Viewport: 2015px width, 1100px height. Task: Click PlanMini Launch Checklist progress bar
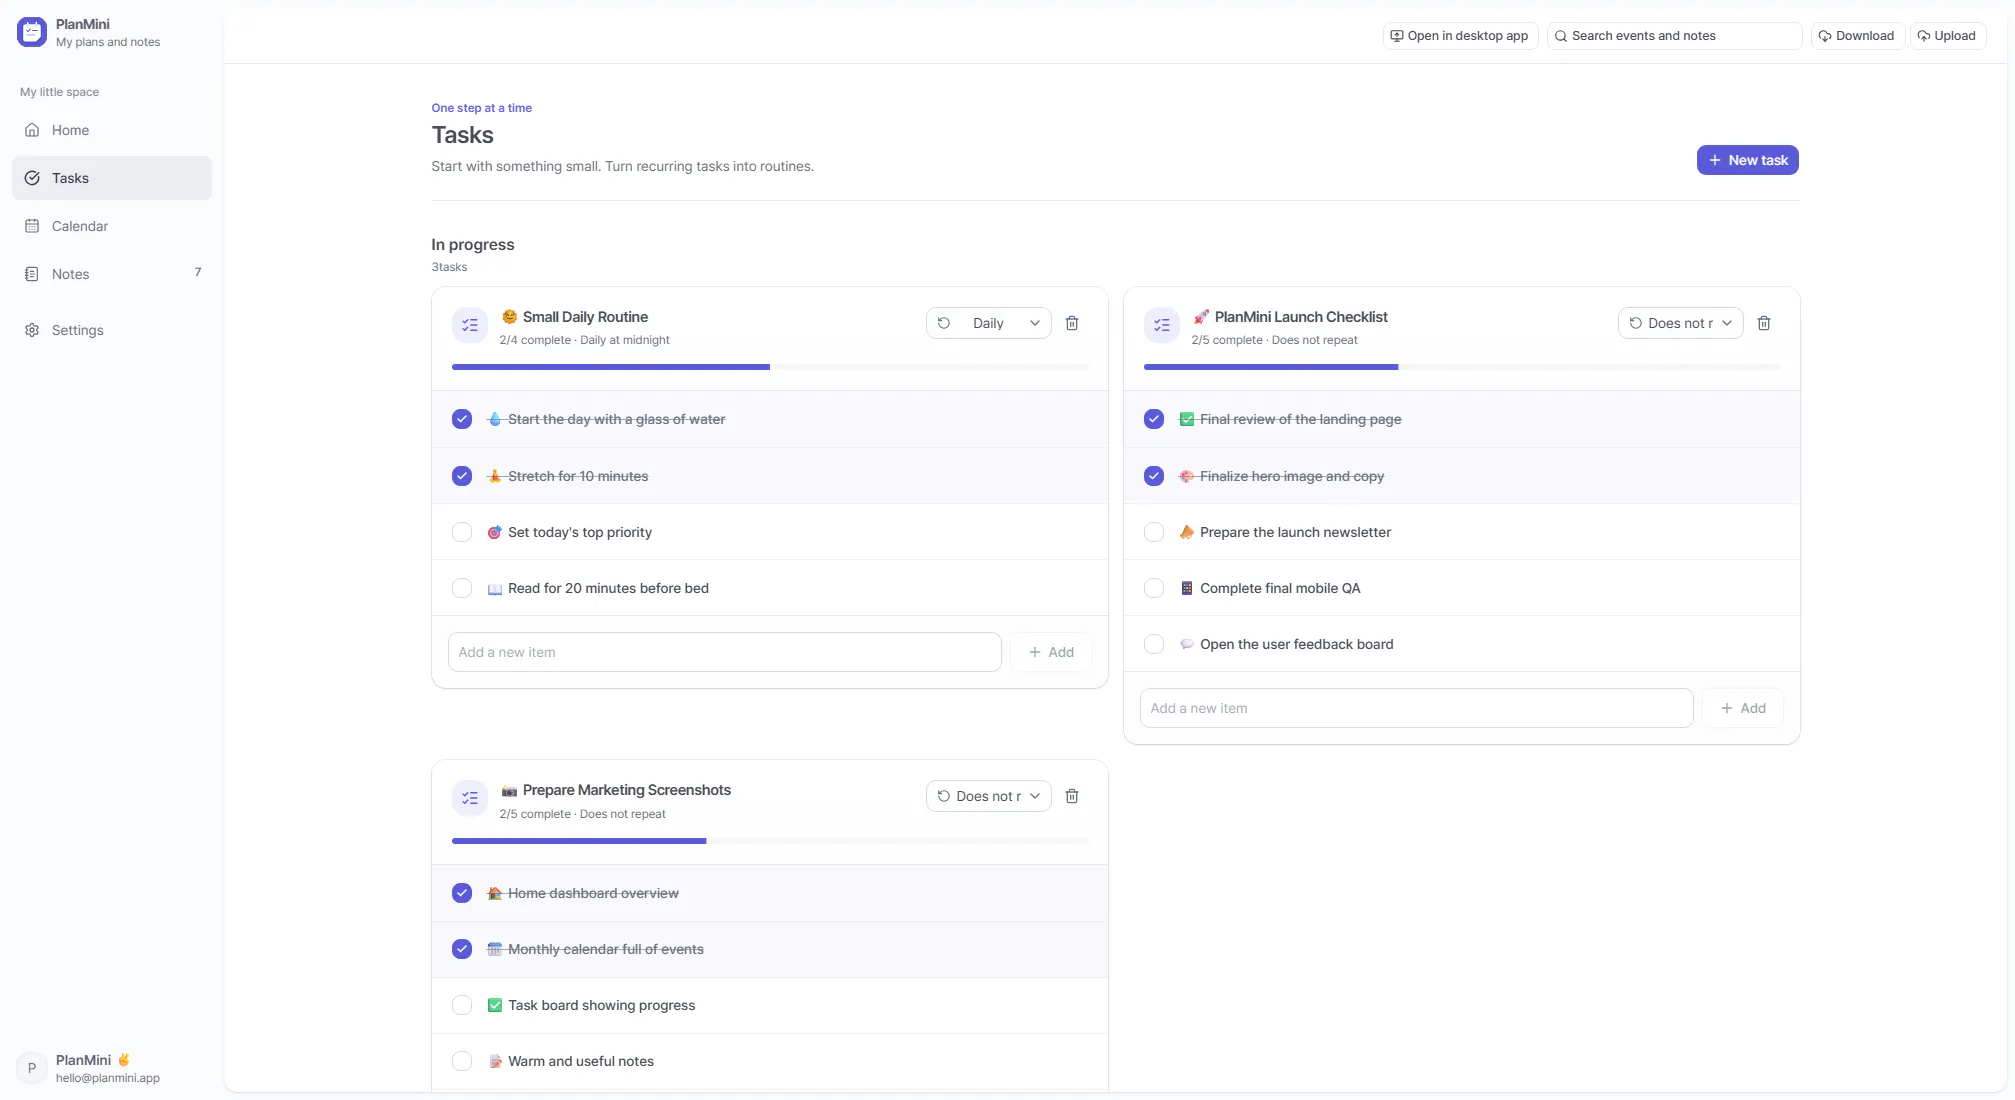tap(1462, 367)
